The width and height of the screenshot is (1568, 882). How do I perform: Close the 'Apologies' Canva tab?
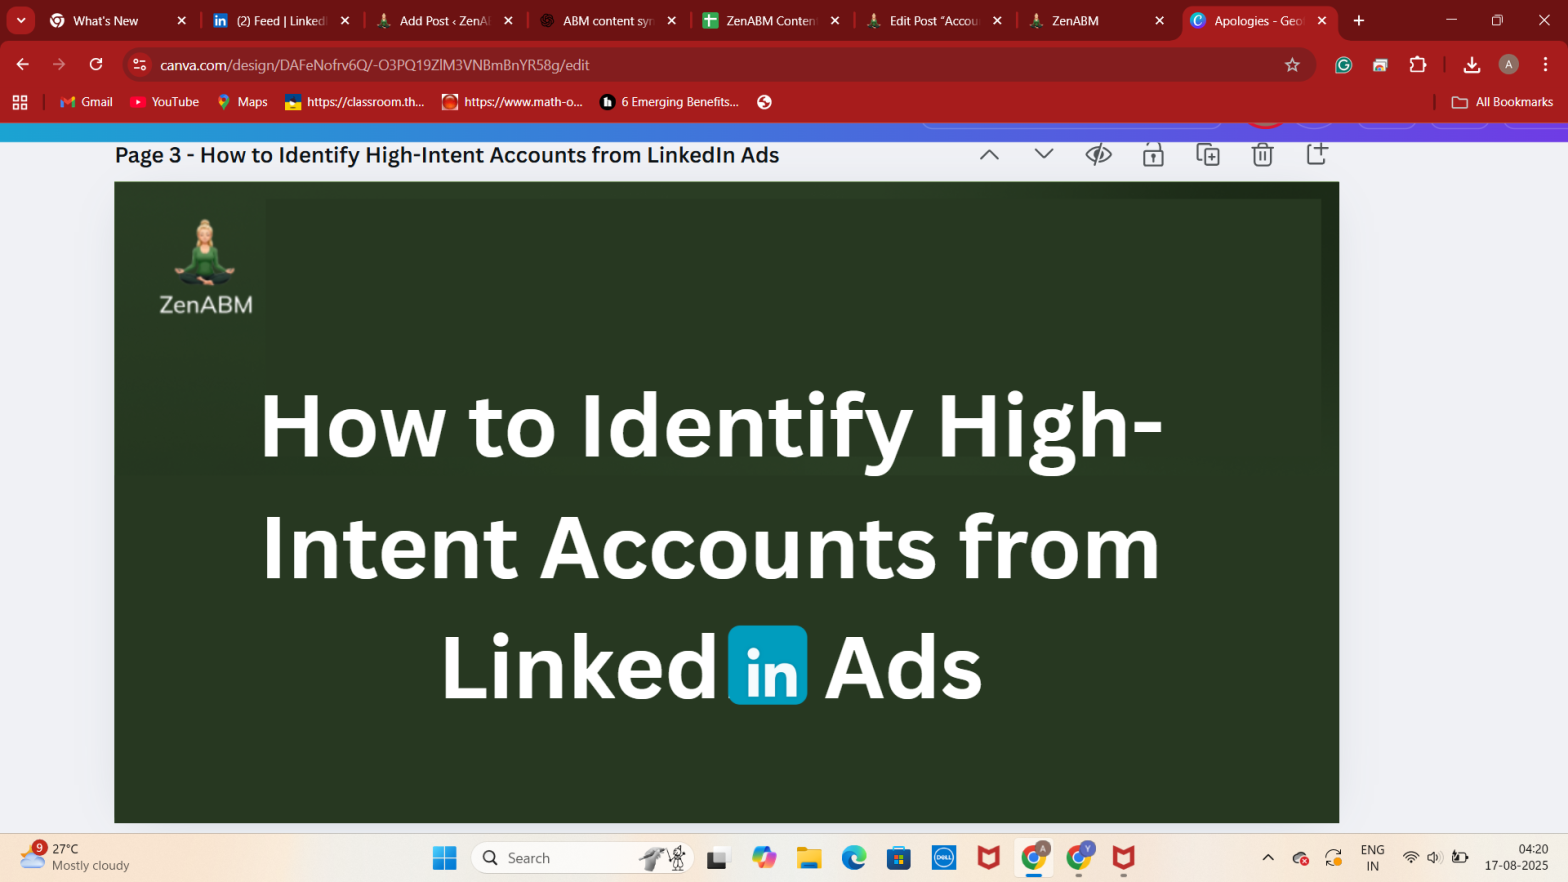tap(1322, 20)
